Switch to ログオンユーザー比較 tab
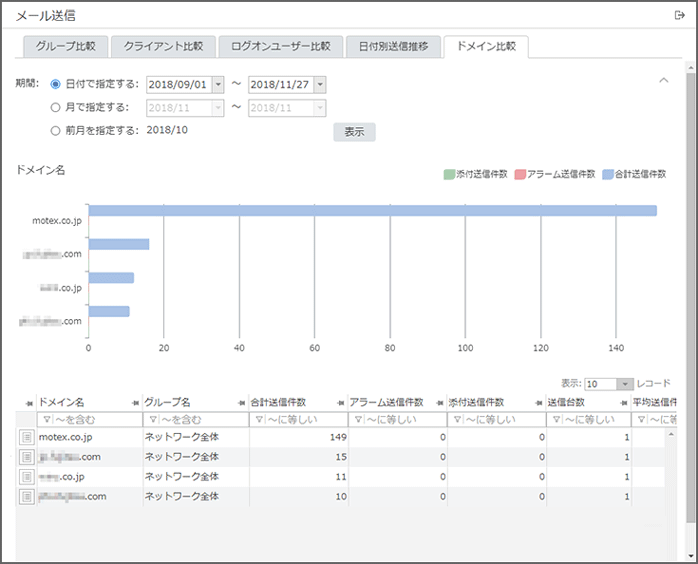 281,46
